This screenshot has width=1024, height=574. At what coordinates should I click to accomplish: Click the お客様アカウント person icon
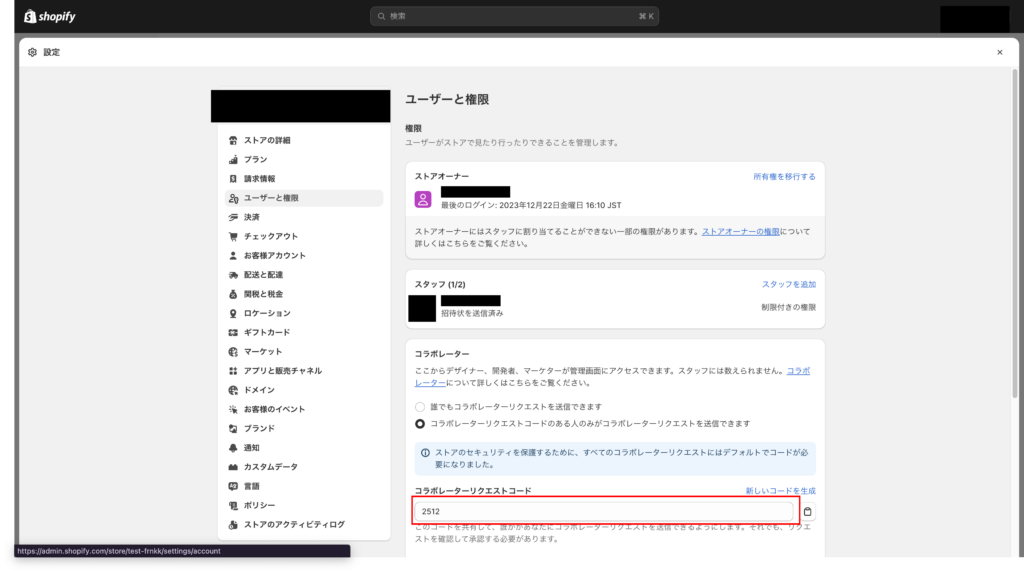pos(233,256)
